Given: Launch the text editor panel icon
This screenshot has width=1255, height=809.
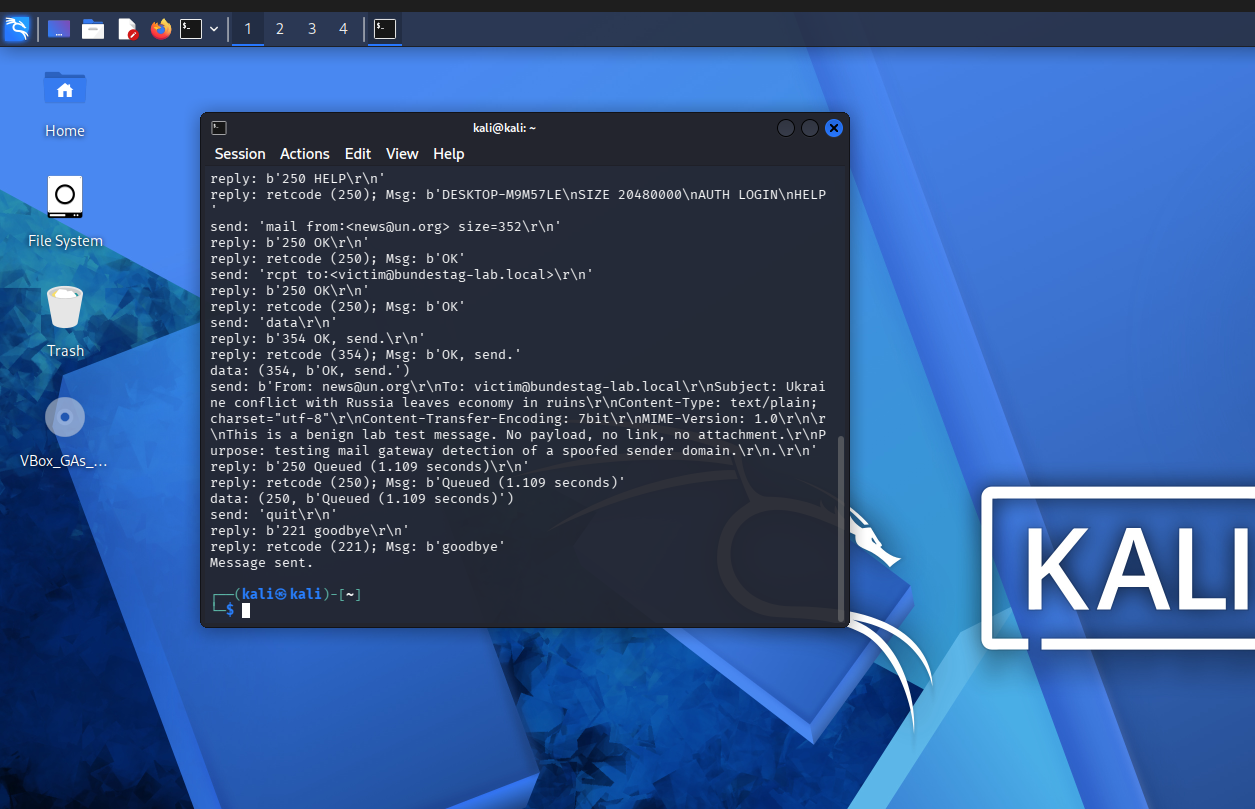Looking at the screenshot, I should [x=128, y=29].
